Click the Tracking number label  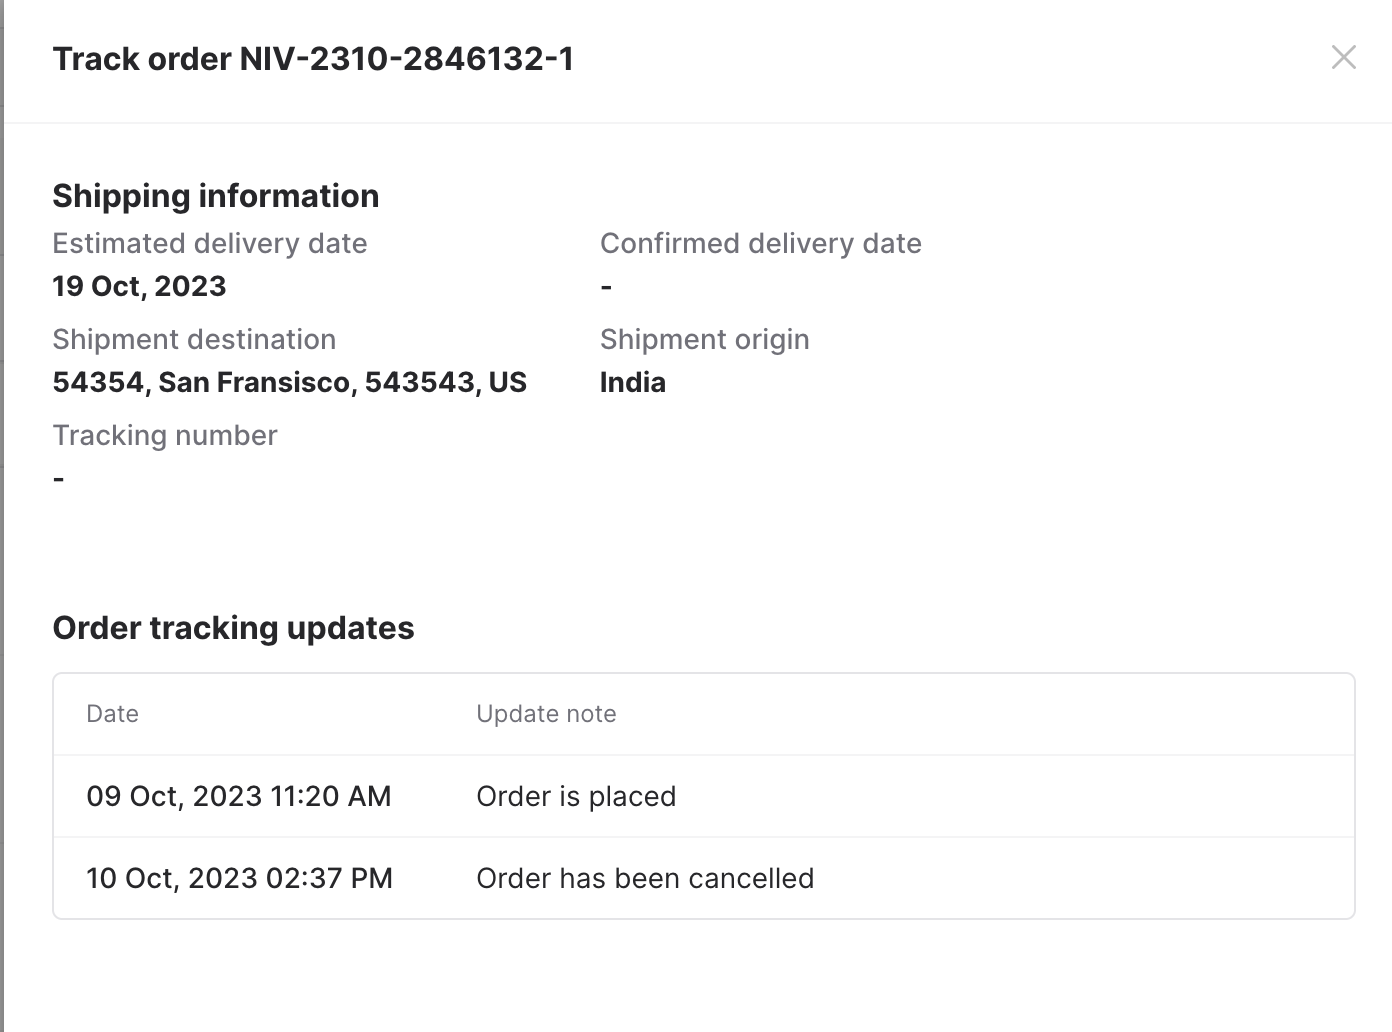tap(164, 436)
